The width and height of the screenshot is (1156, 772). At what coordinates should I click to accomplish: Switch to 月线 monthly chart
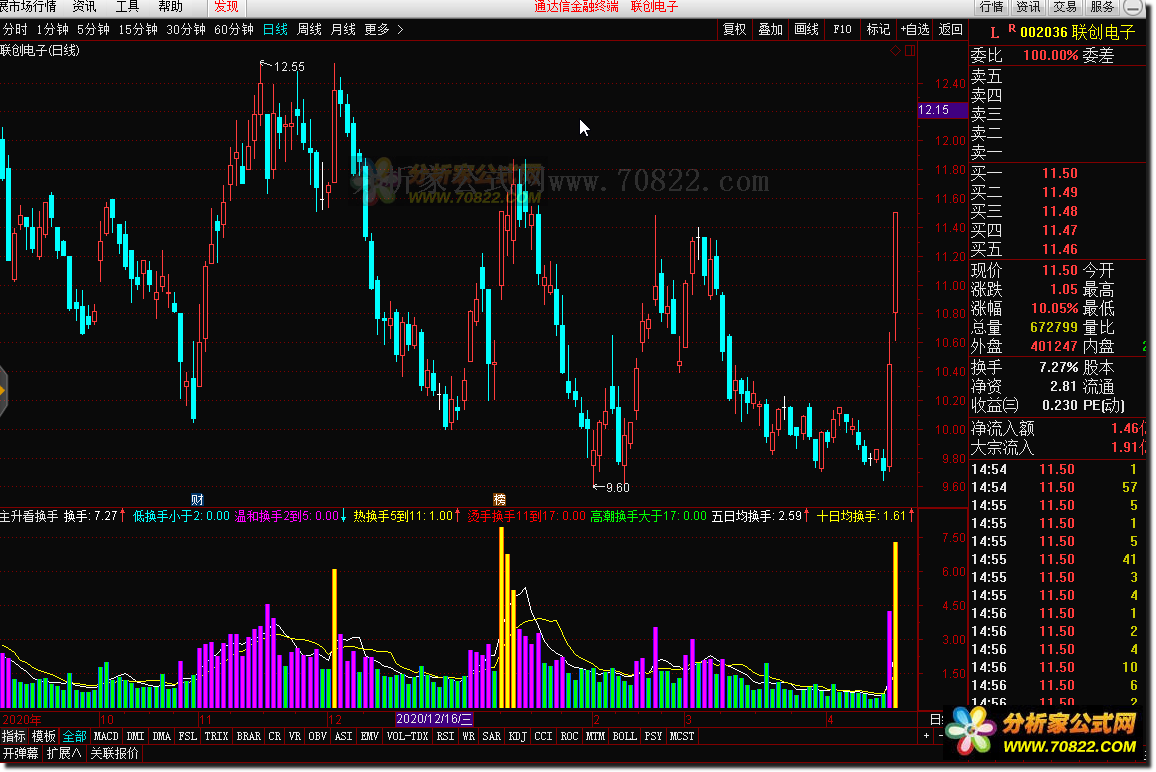pyautogui.click(x=343, y=29)
